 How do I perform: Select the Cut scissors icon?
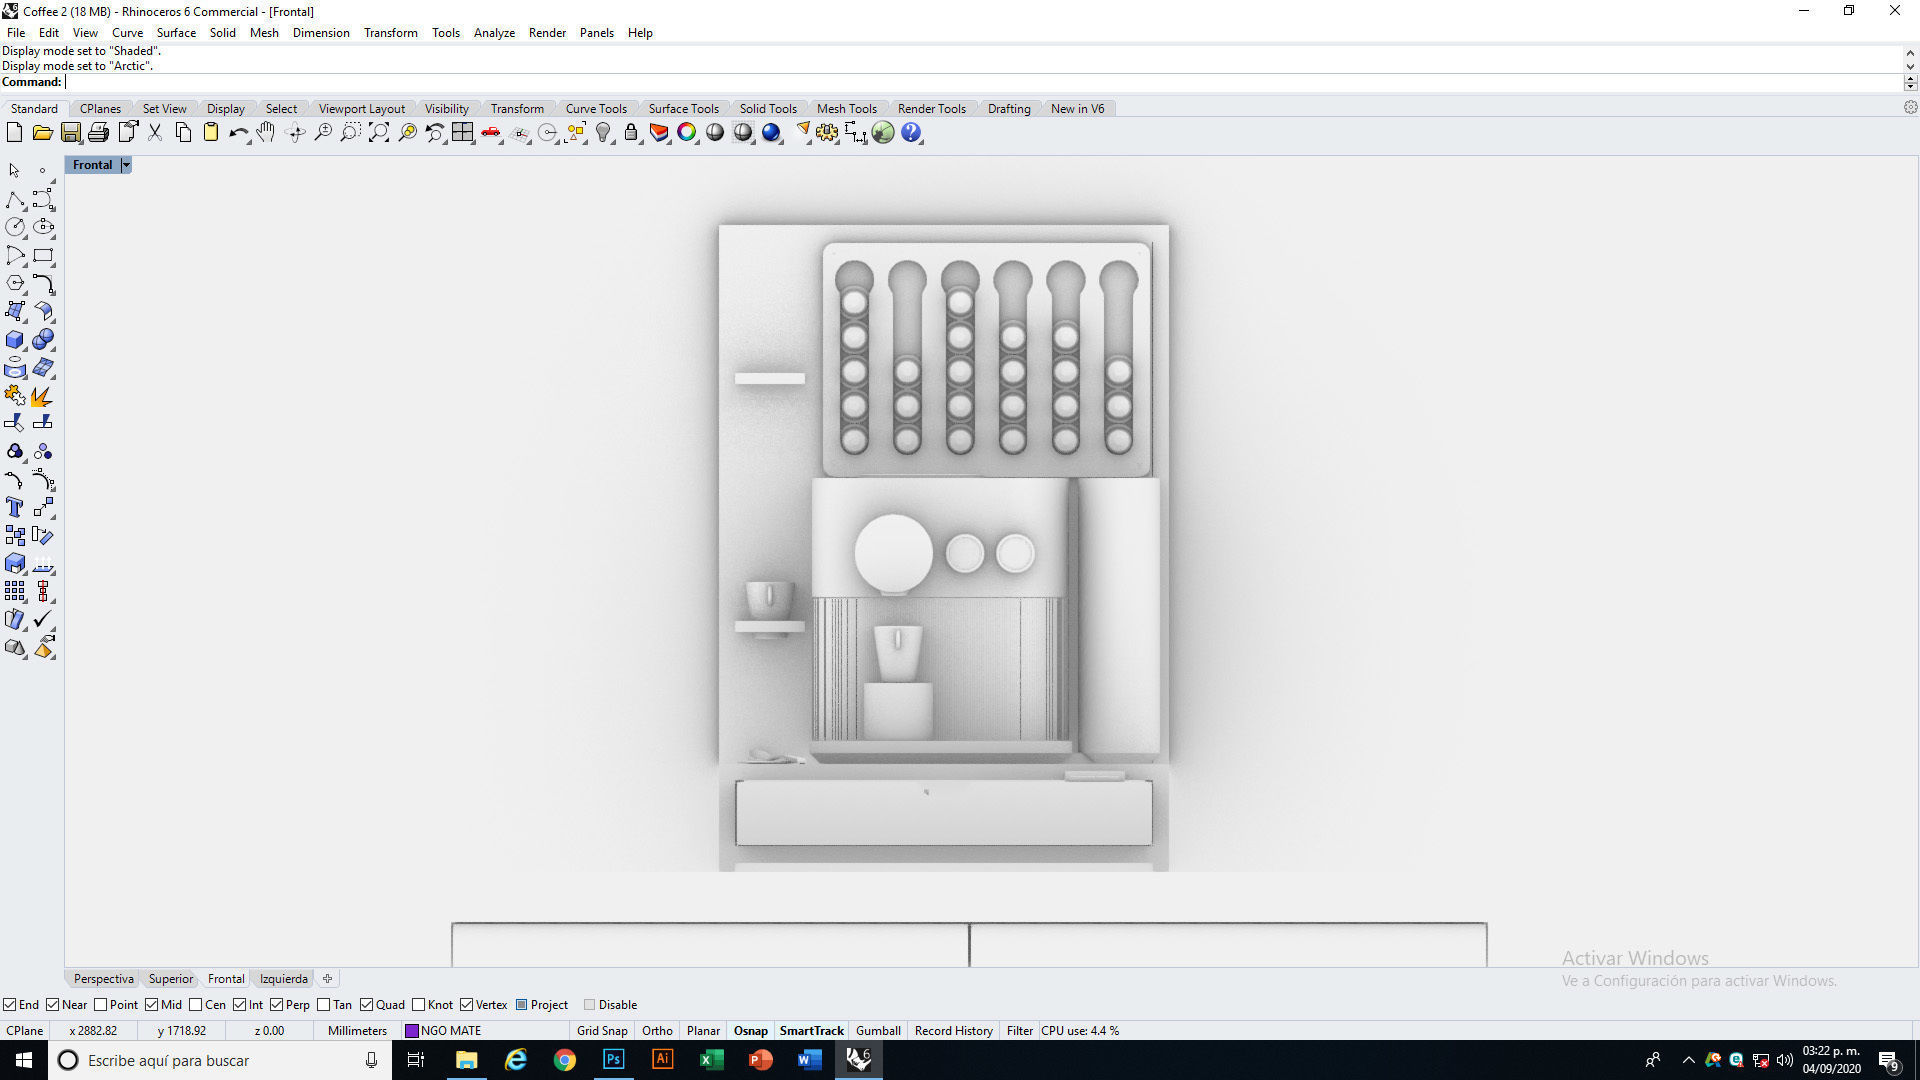click(x=155, y=133)
